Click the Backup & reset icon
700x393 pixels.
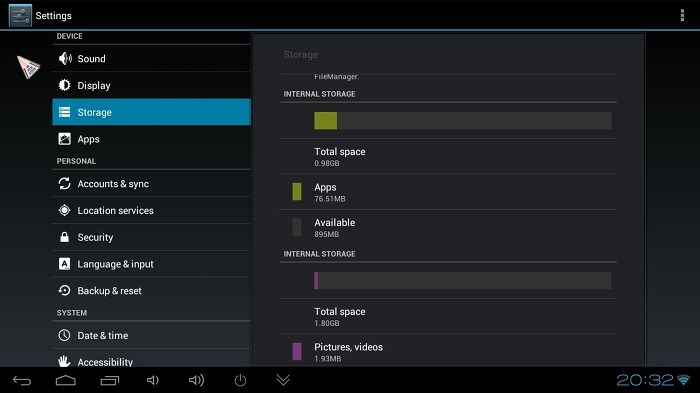(x=64, y=290)
